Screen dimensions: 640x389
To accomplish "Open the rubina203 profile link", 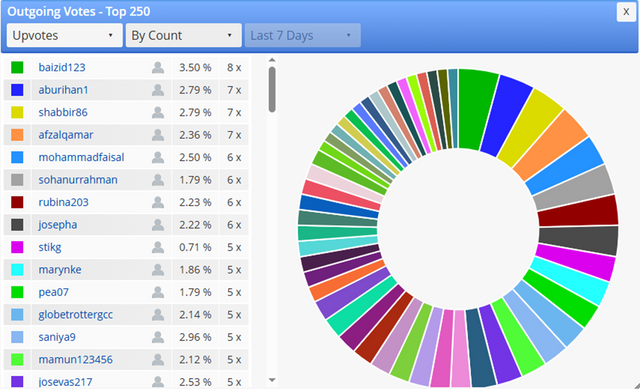I will coord(63,202).
